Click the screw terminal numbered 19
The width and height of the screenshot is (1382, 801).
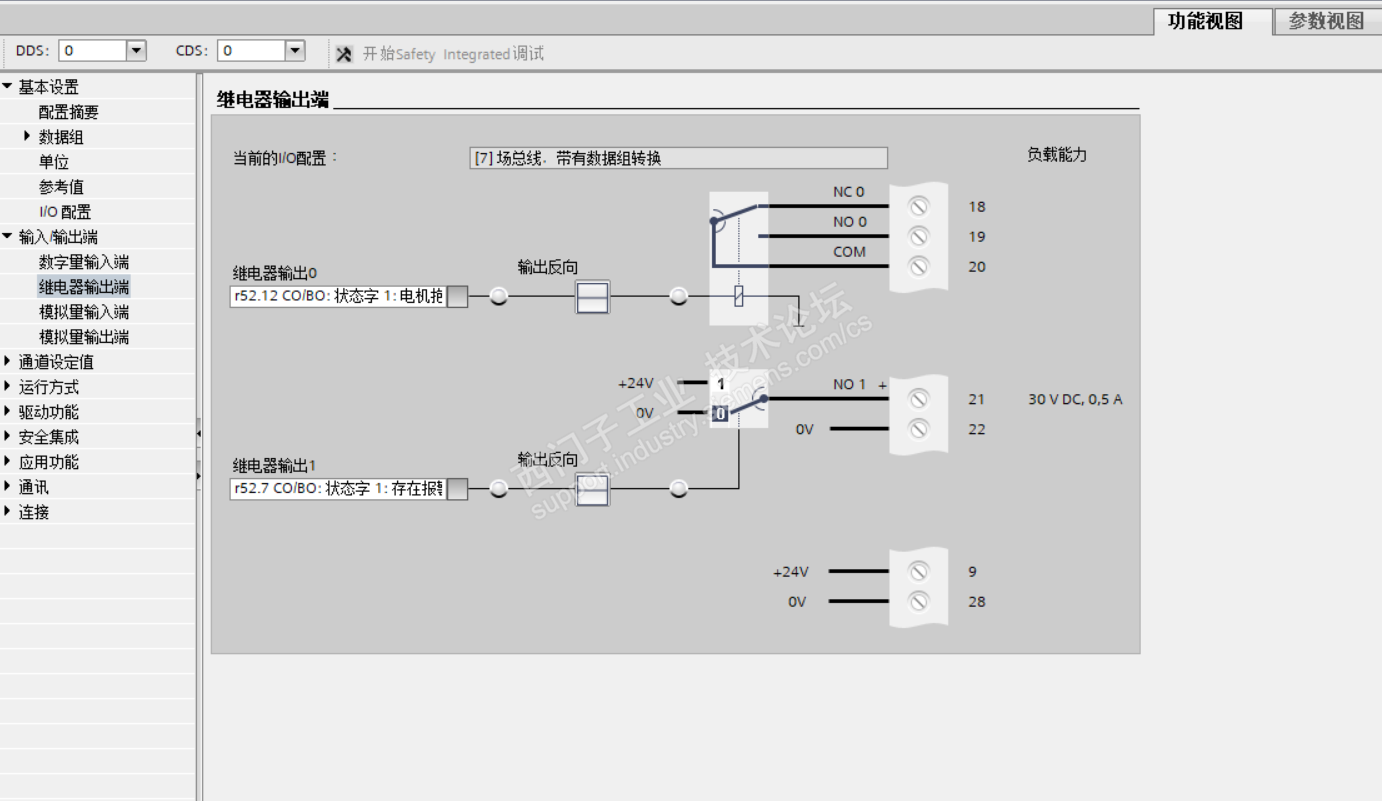tap(918, 237)
